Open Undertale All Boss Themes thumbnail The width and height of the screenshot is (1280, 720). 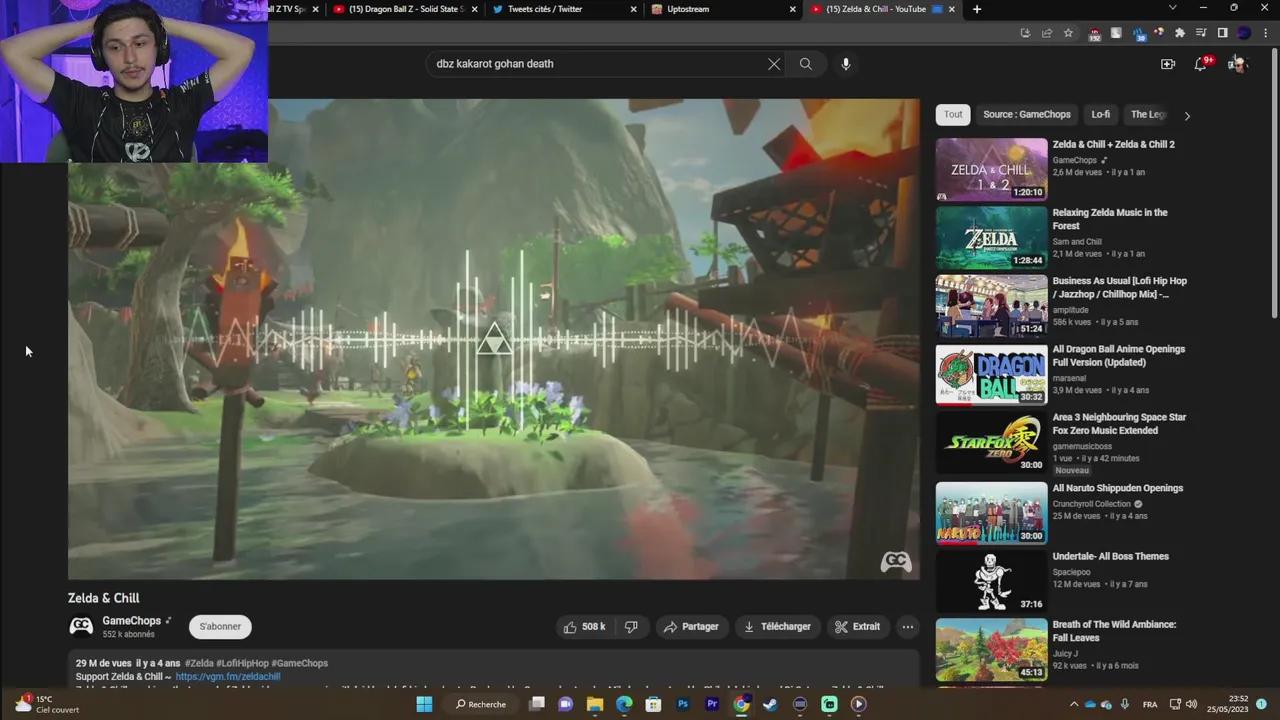(x=991, y=581)
